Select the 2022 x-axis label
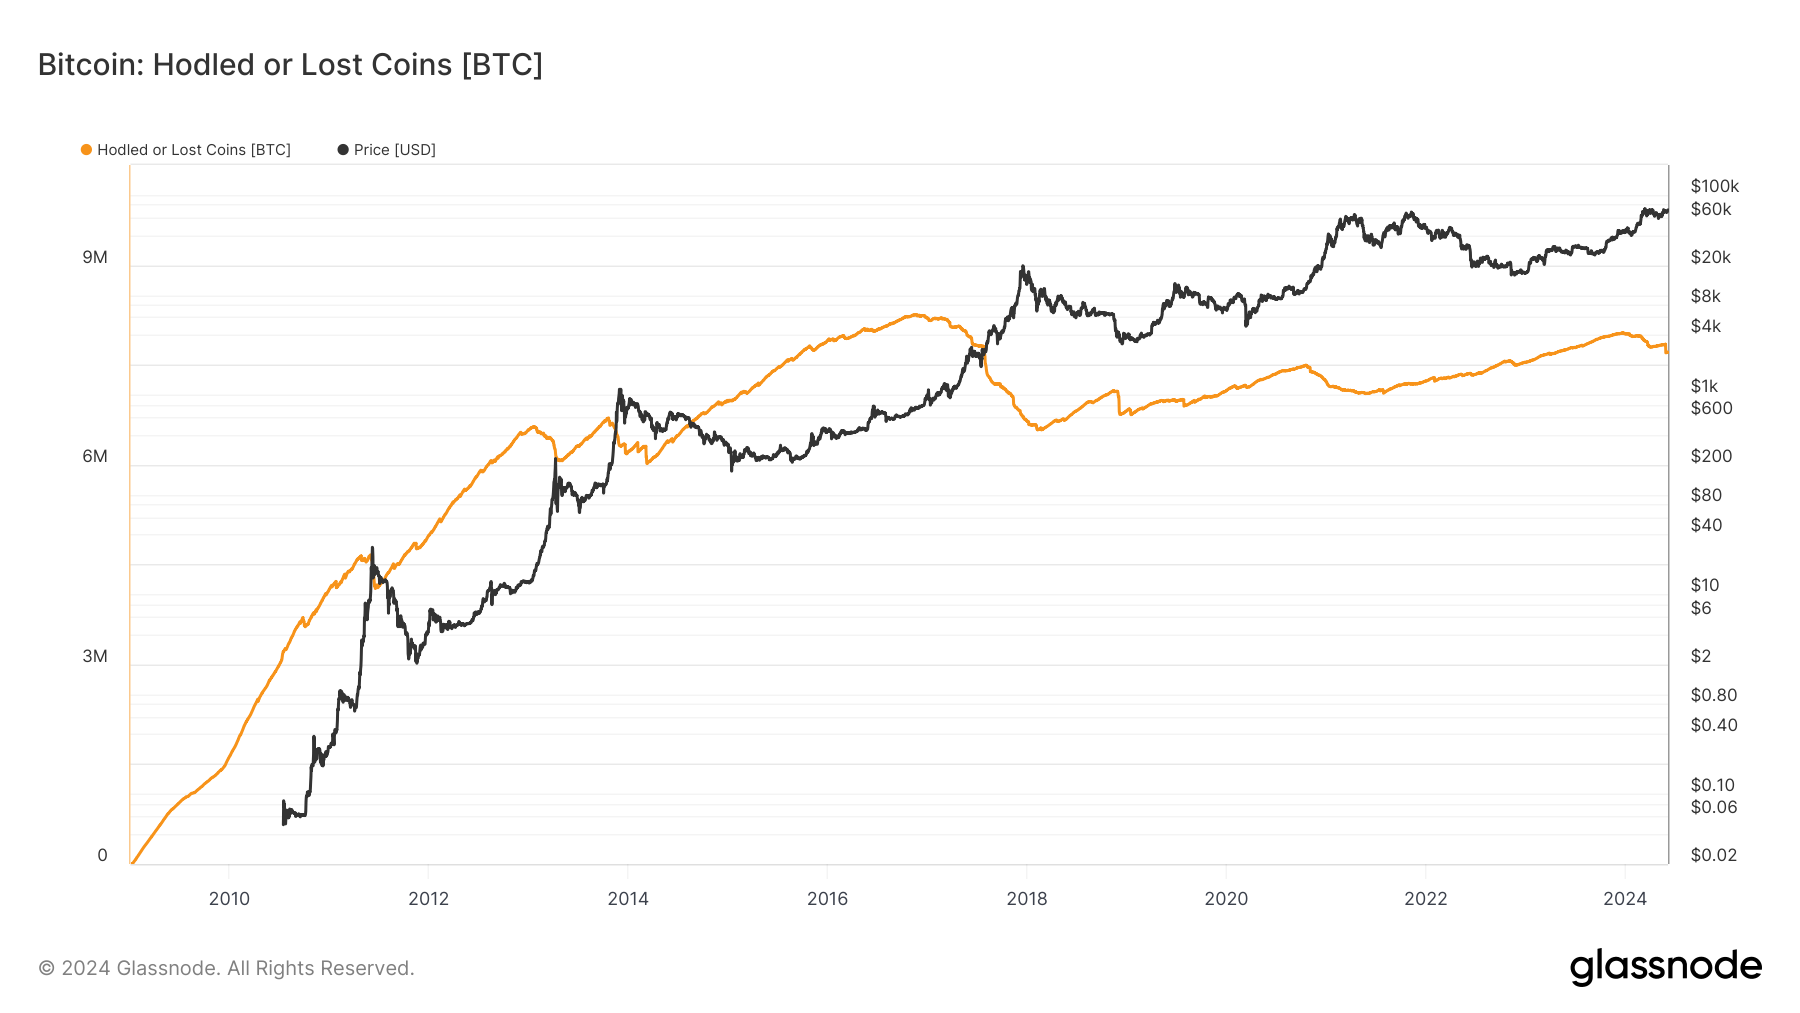This screenshot has width=1800, height=1013. coord(1425,898)
